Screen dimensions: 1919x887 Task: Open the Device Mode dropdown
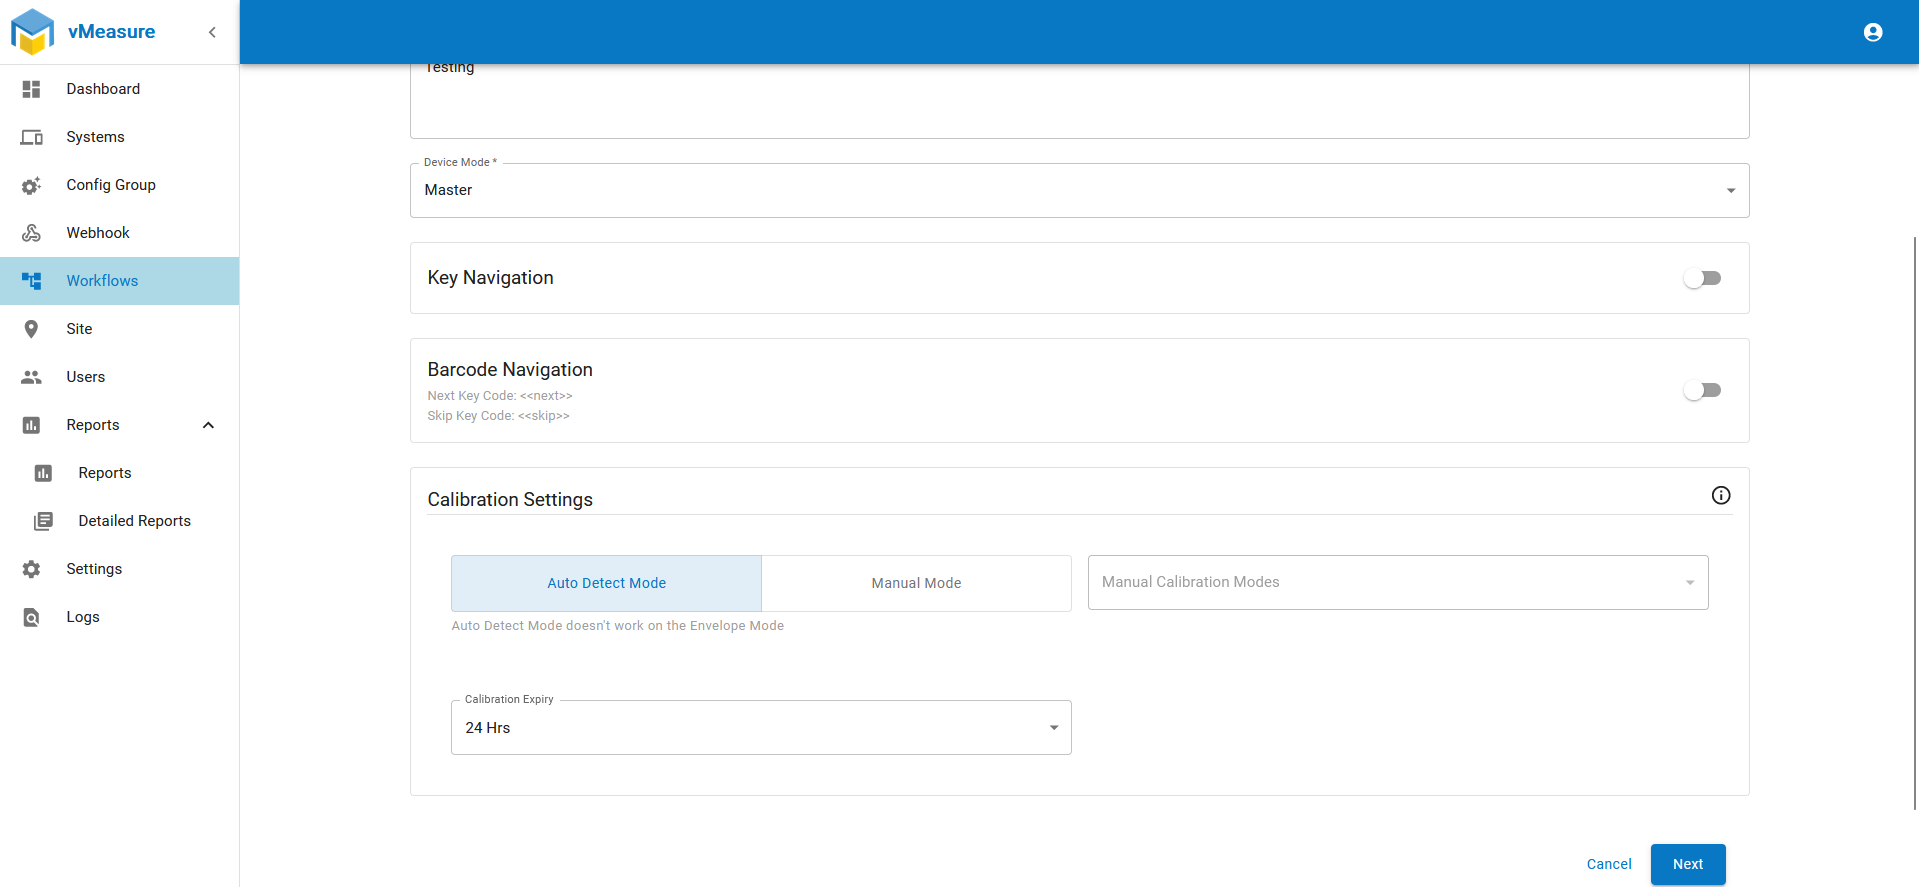pyautogui.click(x=1079, y=190)
